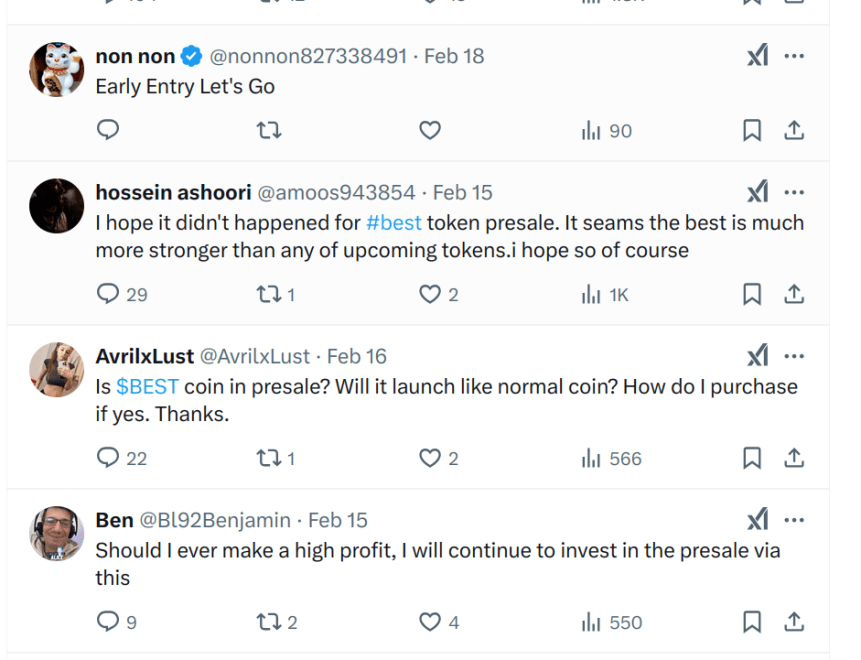Repost AvrilxLust's tweet

[269, 458]
